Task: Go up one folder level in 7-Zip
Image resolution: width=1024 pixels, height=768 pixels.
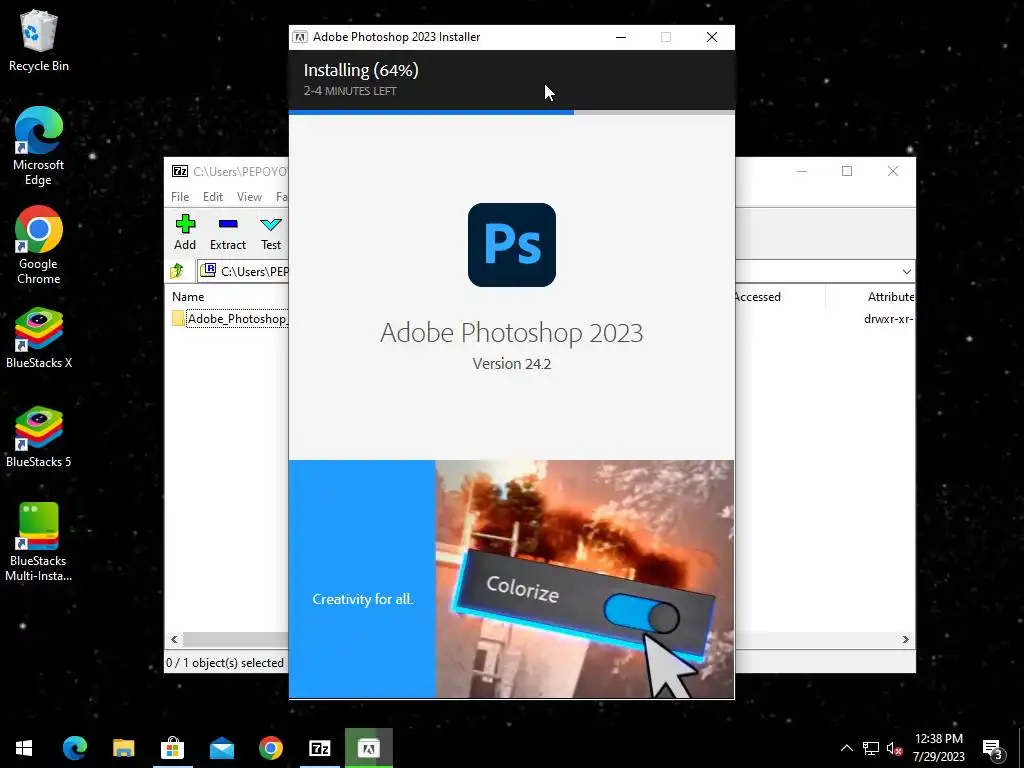Action: click(x=177, y=271)
